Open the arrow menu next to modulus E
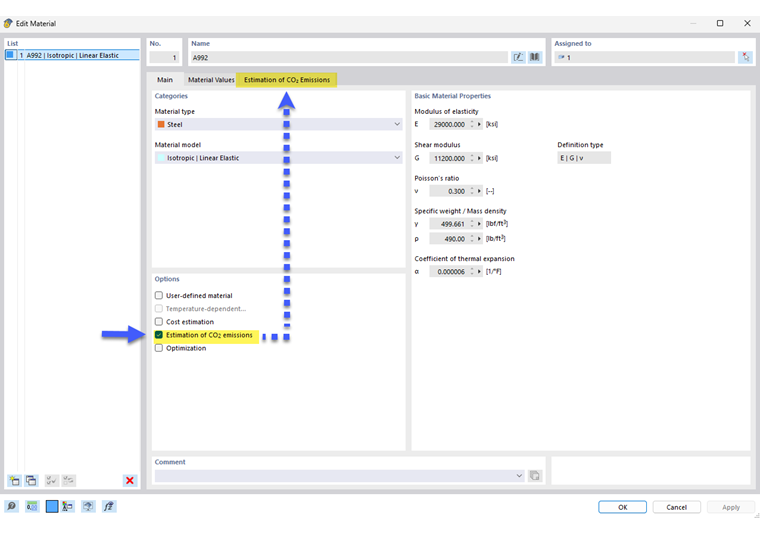 (479, 125)
